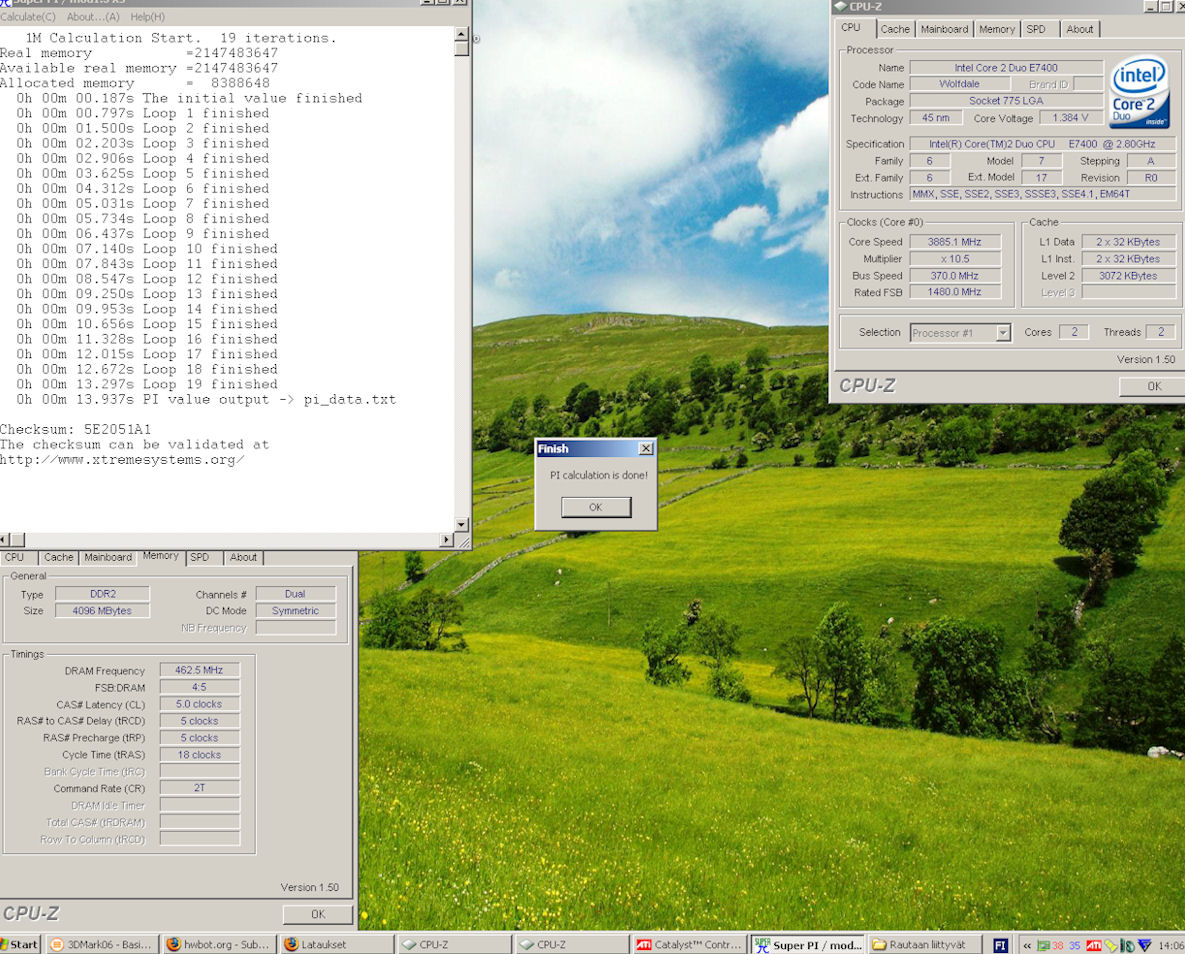The image size is (1185, 954).
Task: Open Processor #1 selection dropdown
Action: [1003, 333]
